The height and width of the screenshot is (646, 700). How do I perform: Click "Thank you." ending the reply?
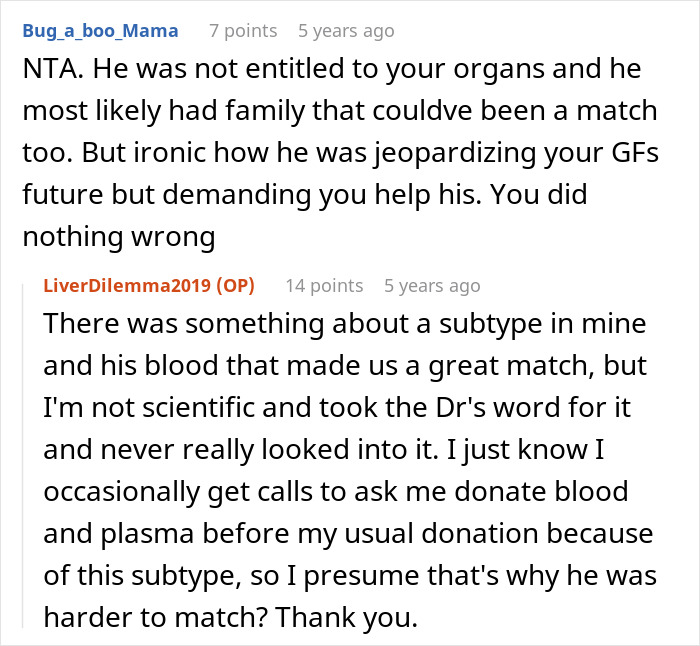click(361, 613)
